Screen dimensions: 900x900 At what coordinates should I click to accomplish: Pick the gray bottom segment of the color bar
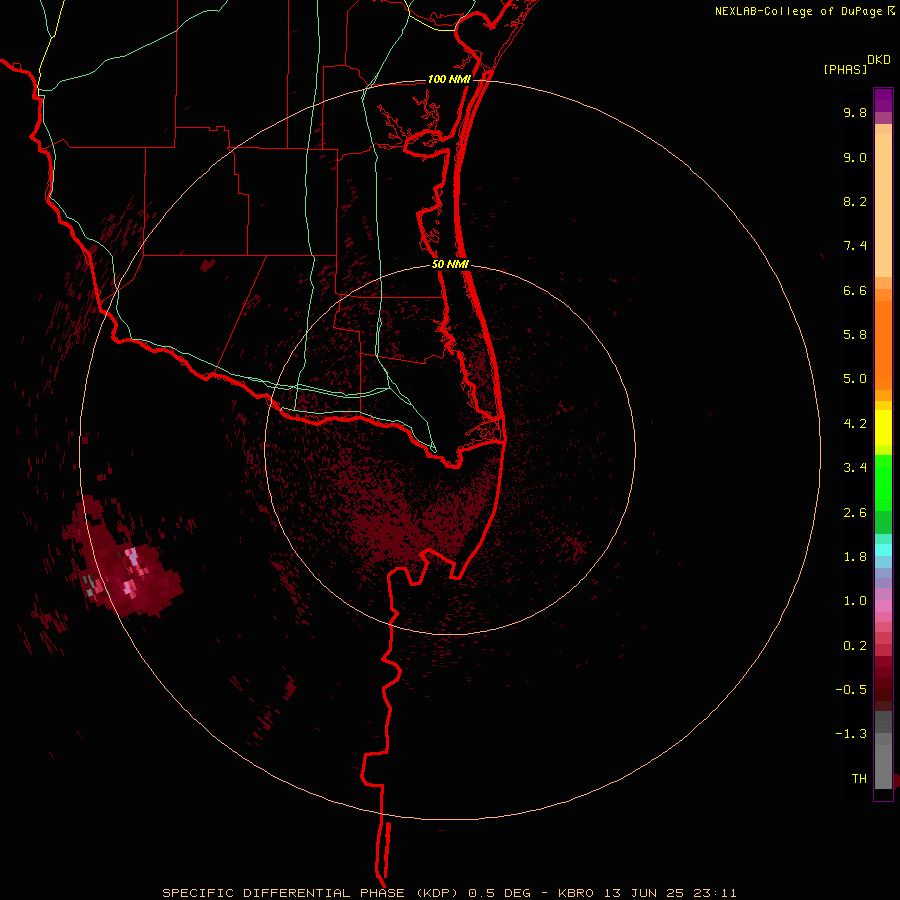[x=883, y=761]
